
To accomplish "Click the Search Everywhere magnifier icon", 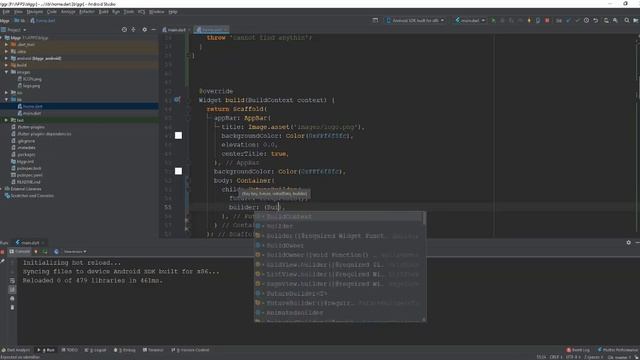I will [627, 20].
